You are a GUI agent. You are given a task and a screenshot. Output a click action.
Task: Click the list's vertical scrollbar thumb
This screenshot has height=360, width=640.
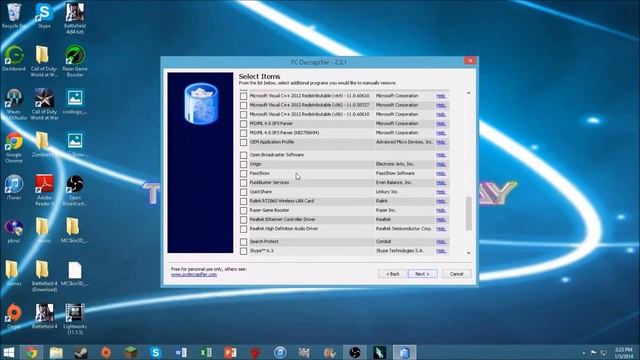469,213
